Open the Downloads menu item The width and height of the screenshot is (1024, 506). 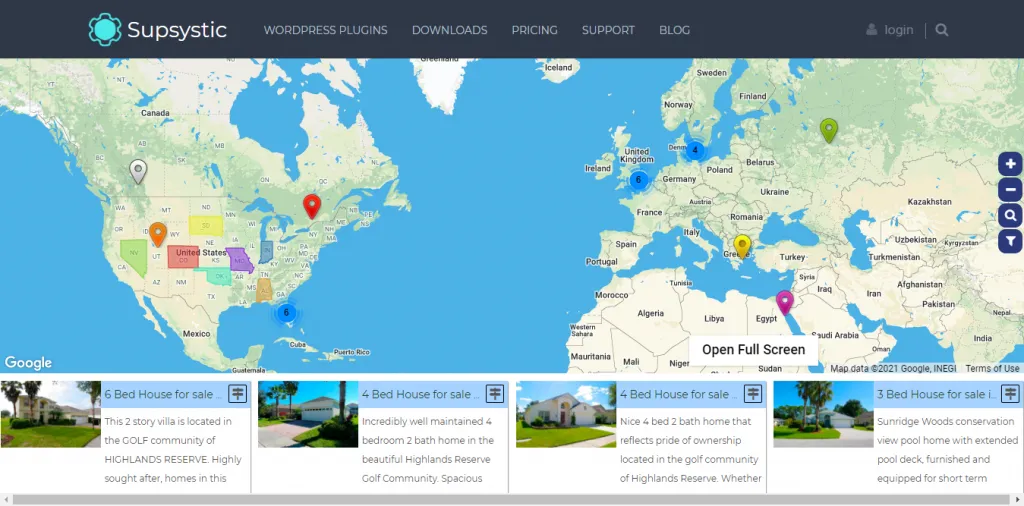pos(449,30)
